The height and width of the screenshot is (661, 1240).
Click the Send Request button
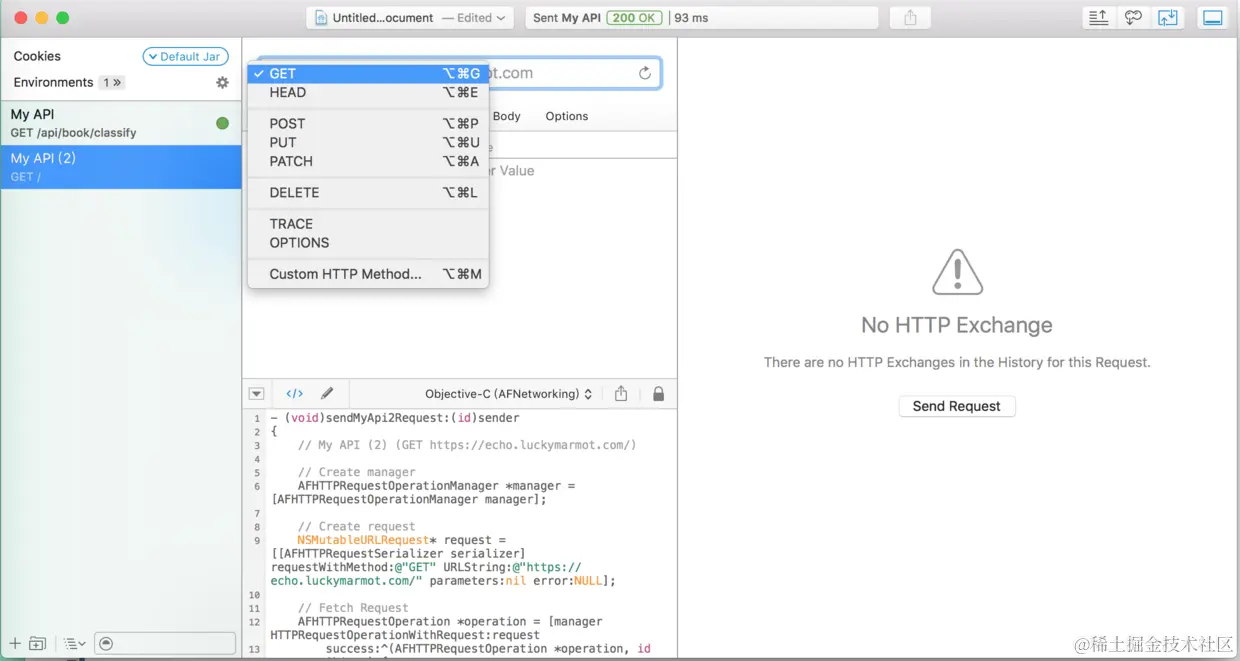tap(957, 406)
